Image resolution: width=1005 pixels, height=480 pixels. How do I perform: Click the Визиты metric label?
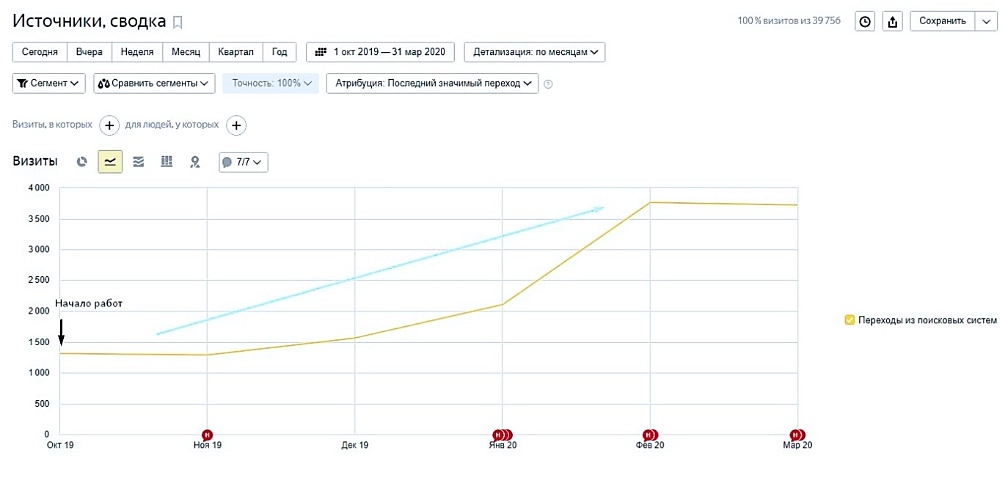[x=35, y=161]
